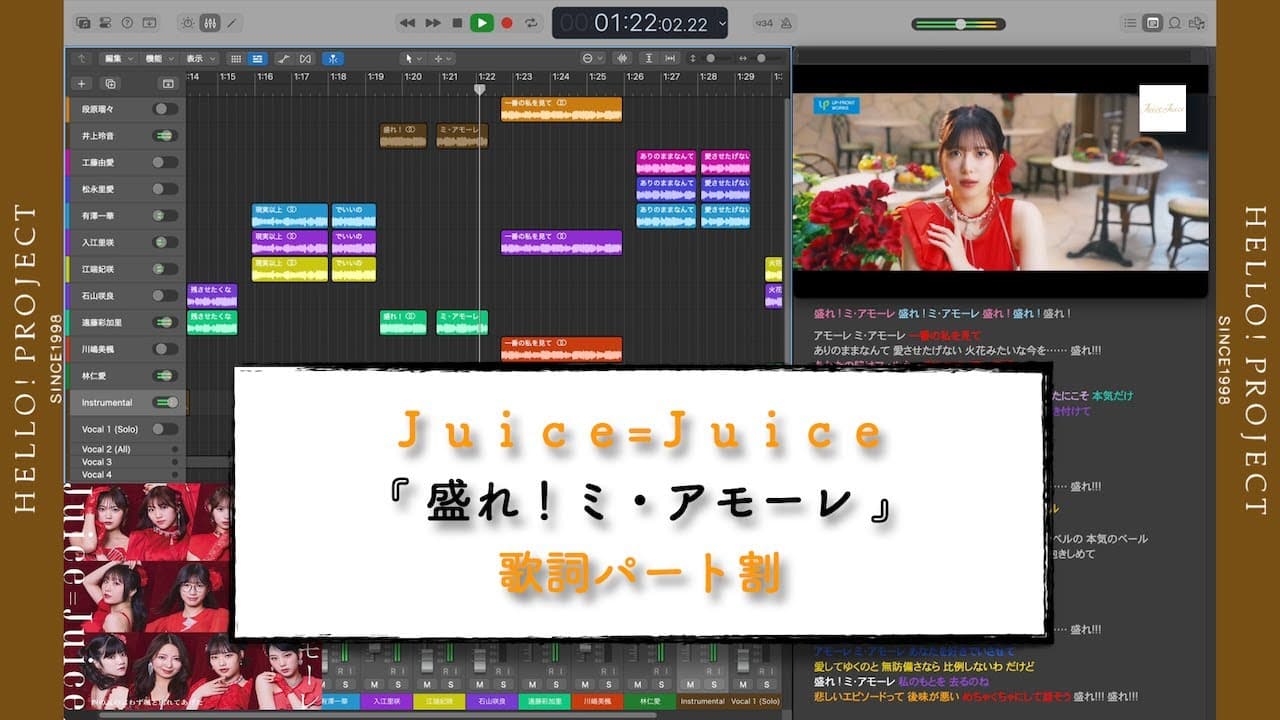Toggle the Mixer panel button
1280x720 pixels.
pyautogui.click(x=210, y=22)
